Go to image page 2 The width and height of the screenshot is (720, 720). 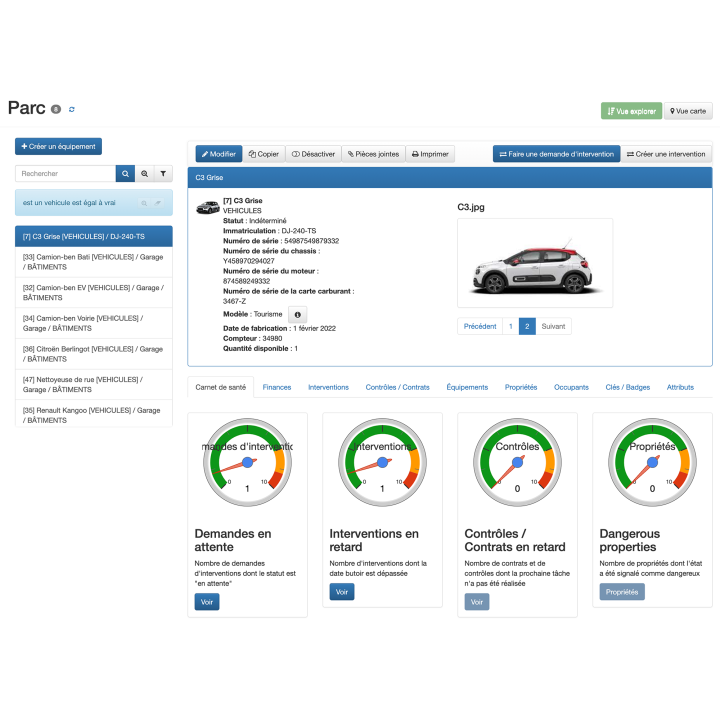(527, 326)
